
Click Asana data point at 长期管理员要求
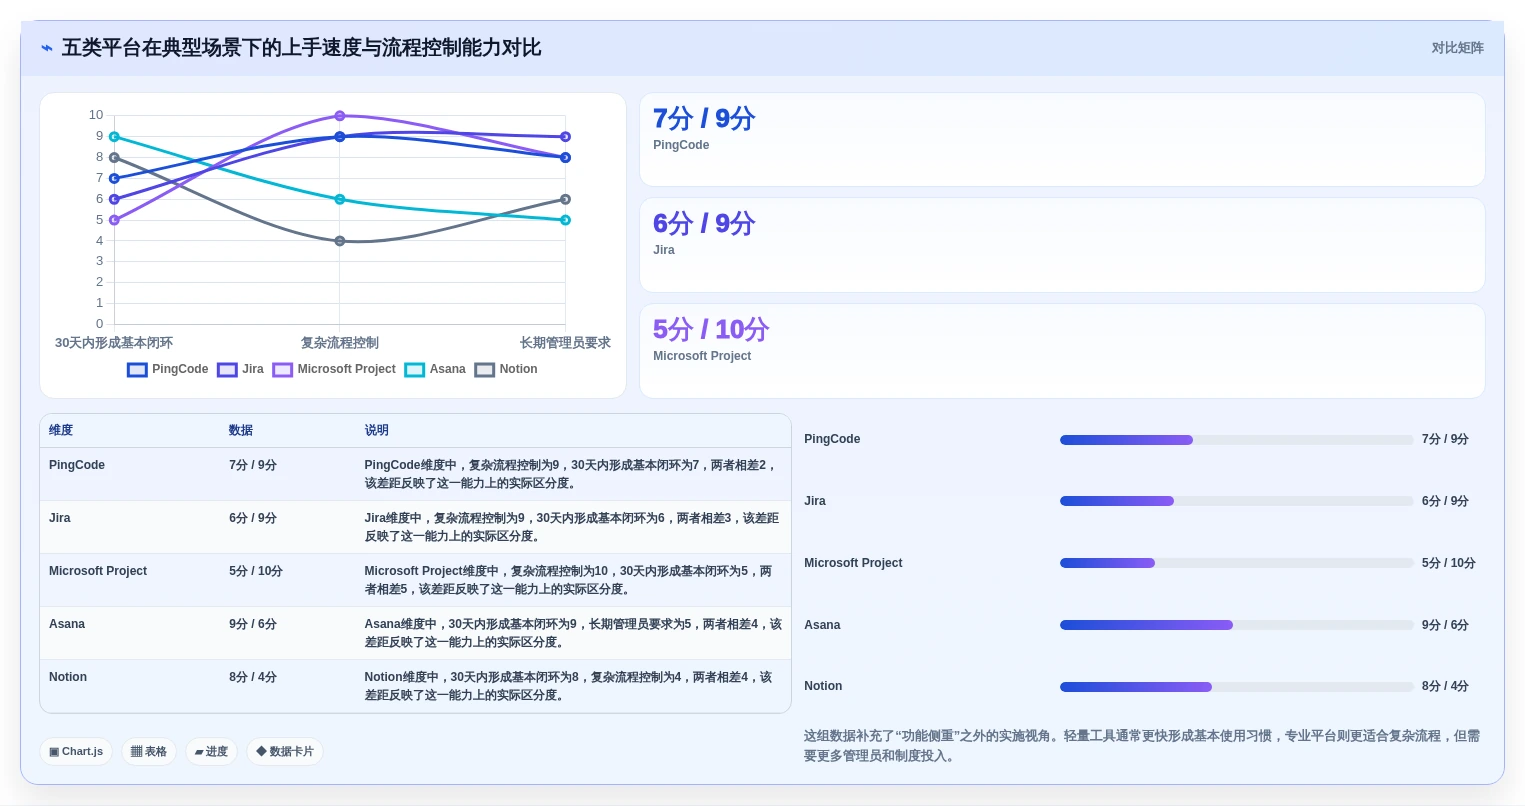click(565, 220)
